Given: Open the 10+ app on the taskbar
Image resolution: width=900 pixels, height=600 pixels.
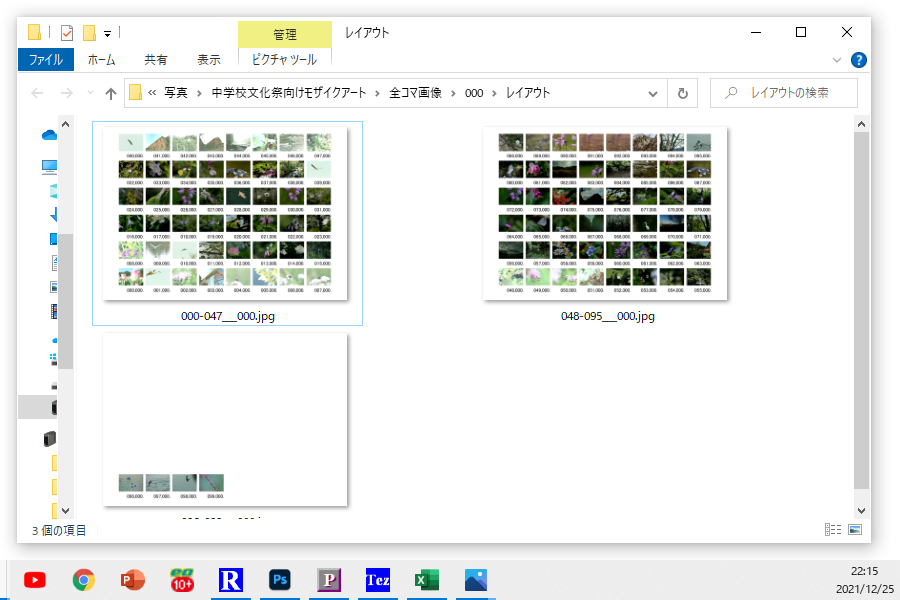Looking at the screenshot, I should tap(182, 580).
